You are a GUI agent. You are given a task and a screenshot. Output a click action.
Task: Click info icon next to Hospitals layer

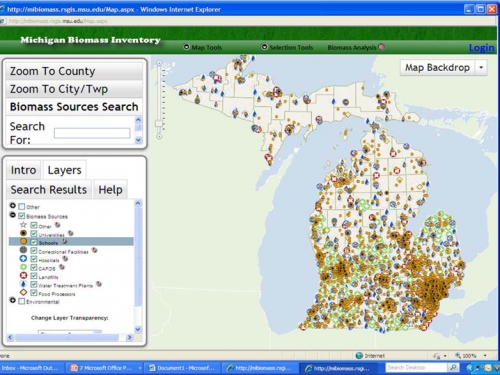pyautogui.click(x=65, y=259)
